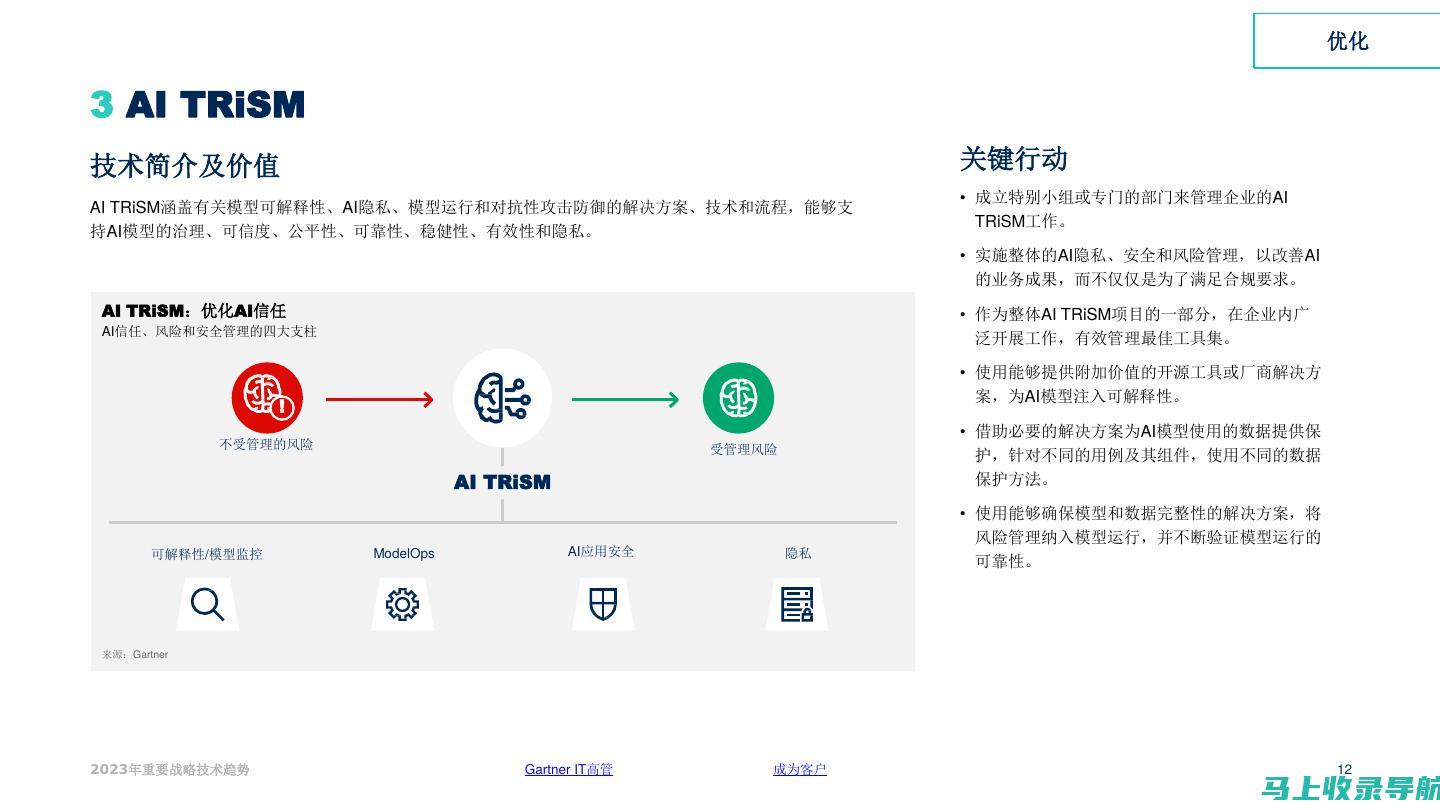
Task: Click the bold AI TRiSM label under center icon
Action: tap(502, 482)
